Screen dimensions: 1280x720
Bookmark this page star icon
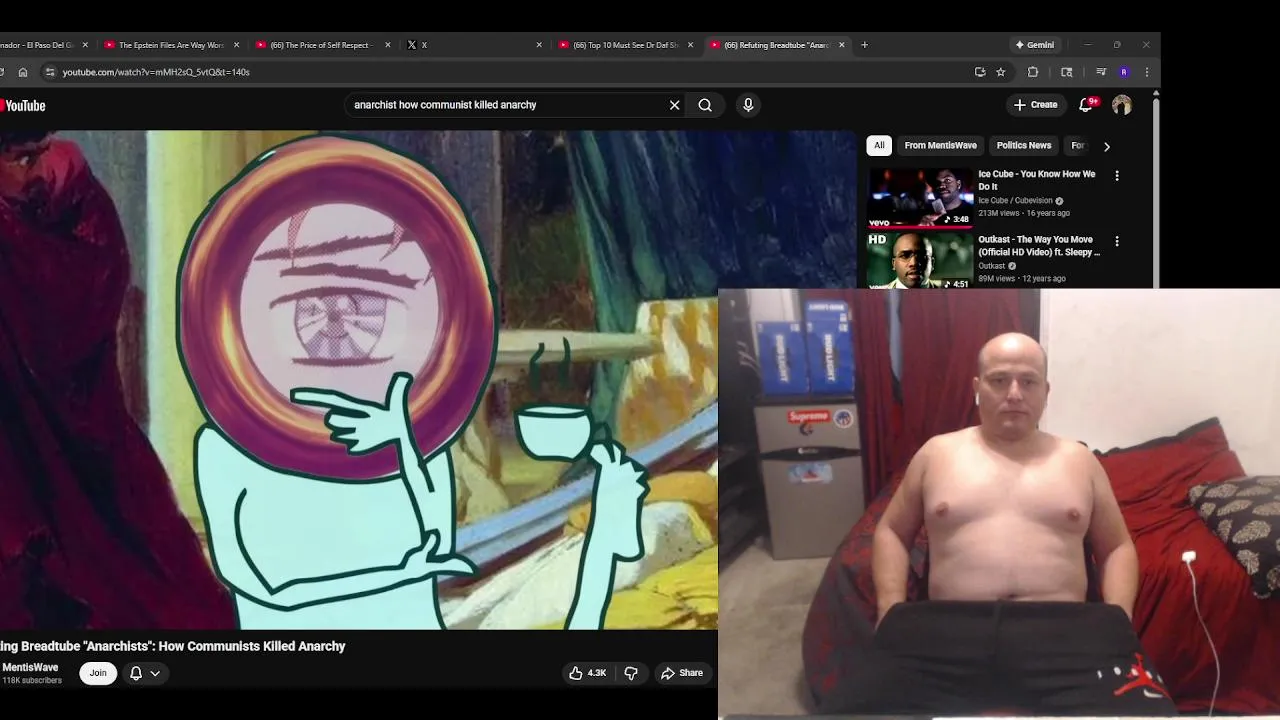pyautogui.click(x=1001, y=72)
